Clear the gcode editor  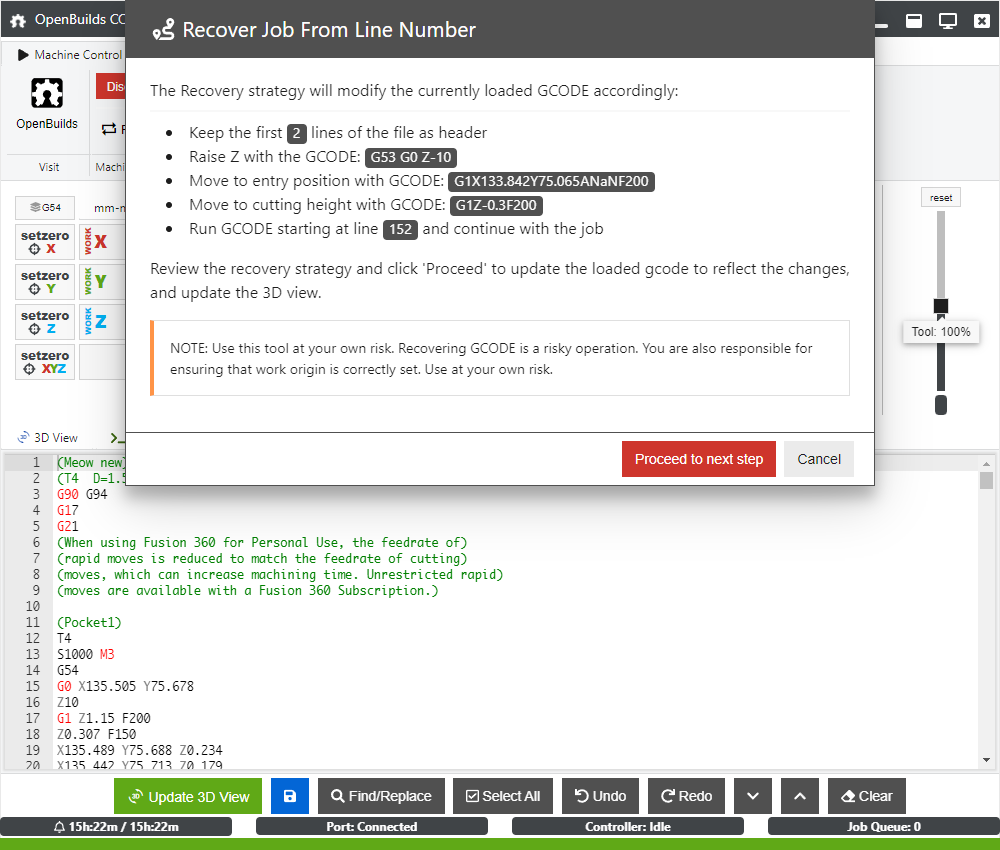tap(867, 796)
